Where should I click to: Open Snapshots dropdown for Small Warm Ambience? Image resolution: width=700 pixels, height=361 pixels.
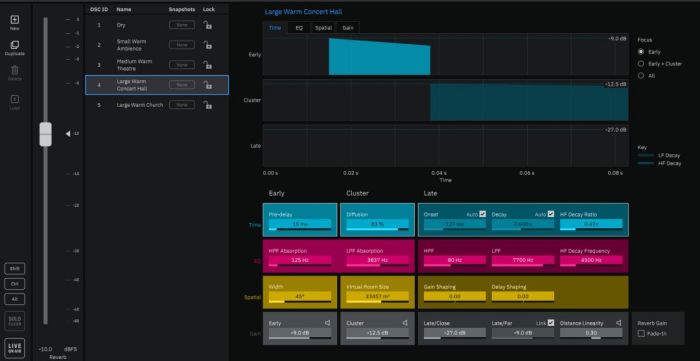182,45
